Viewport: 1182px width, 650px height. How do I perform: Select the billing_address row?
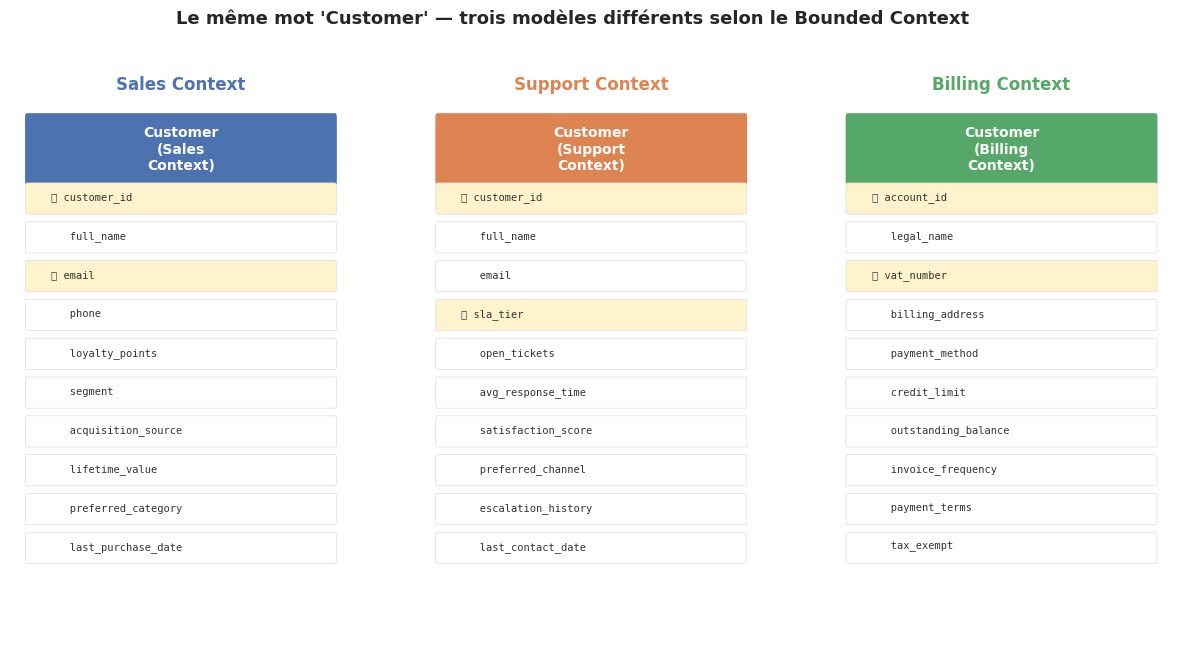(1001, 315)
